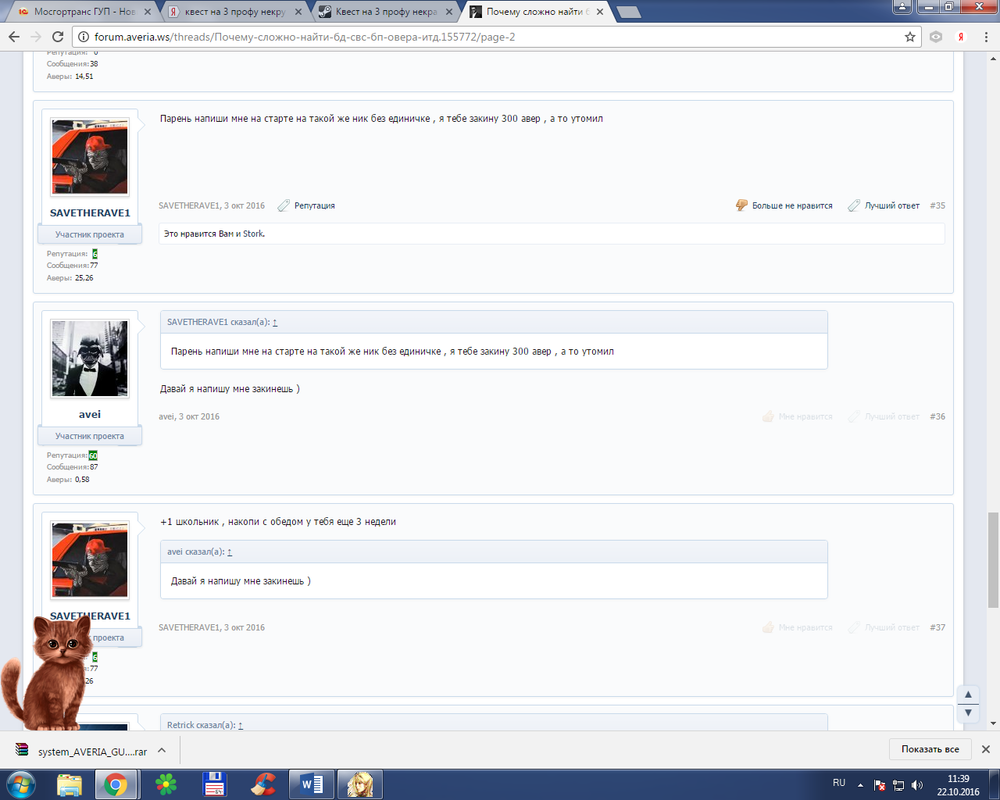The image size is (1000, 800).
Task: Open the ICQ green flower taskbar icon
Action: (x=165, y=783)
